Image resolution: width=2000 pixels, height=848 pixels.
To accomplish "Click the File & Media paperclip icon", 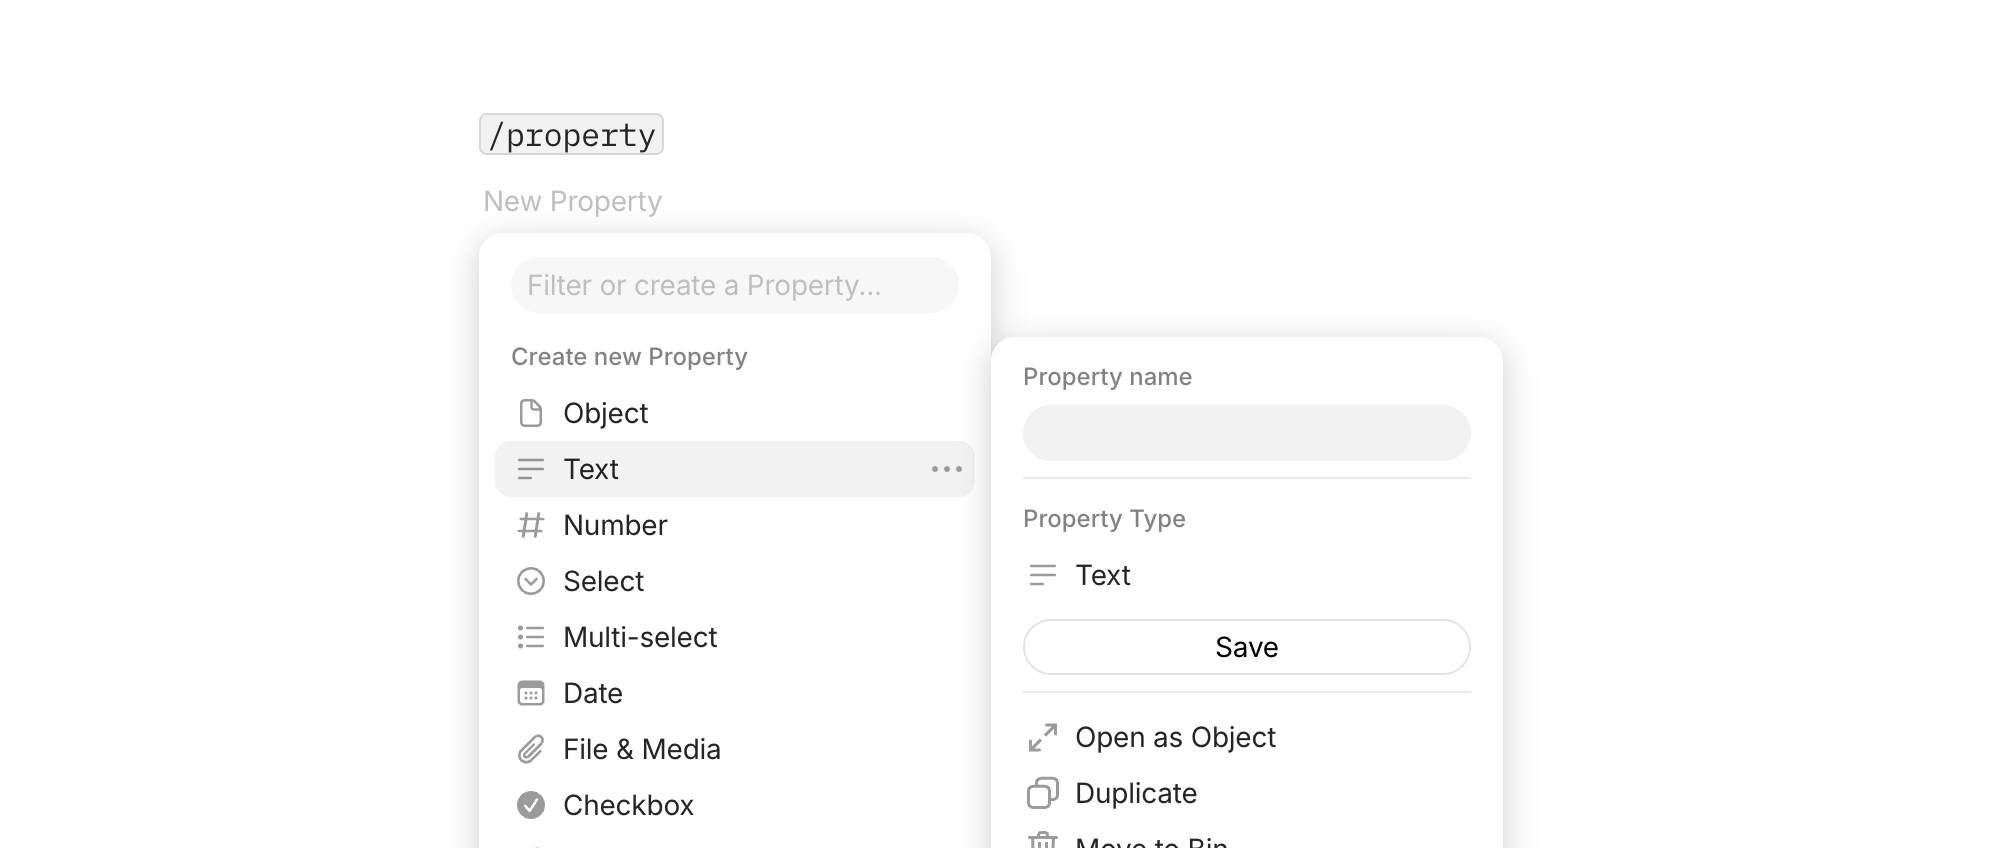I will point(531,749).
